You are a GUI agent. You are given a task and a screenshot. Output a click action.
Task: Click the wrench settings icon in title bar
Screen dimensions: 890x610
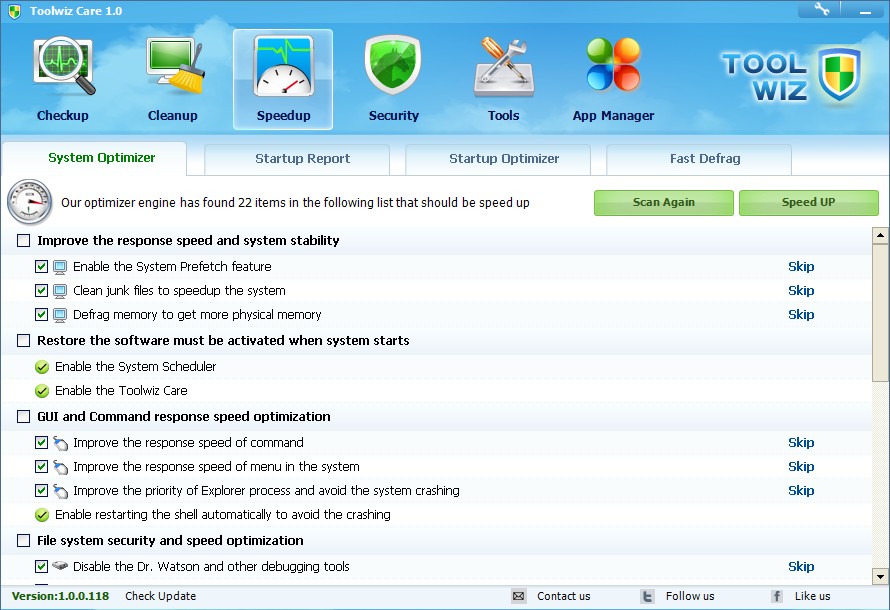(x=821, y=9)
